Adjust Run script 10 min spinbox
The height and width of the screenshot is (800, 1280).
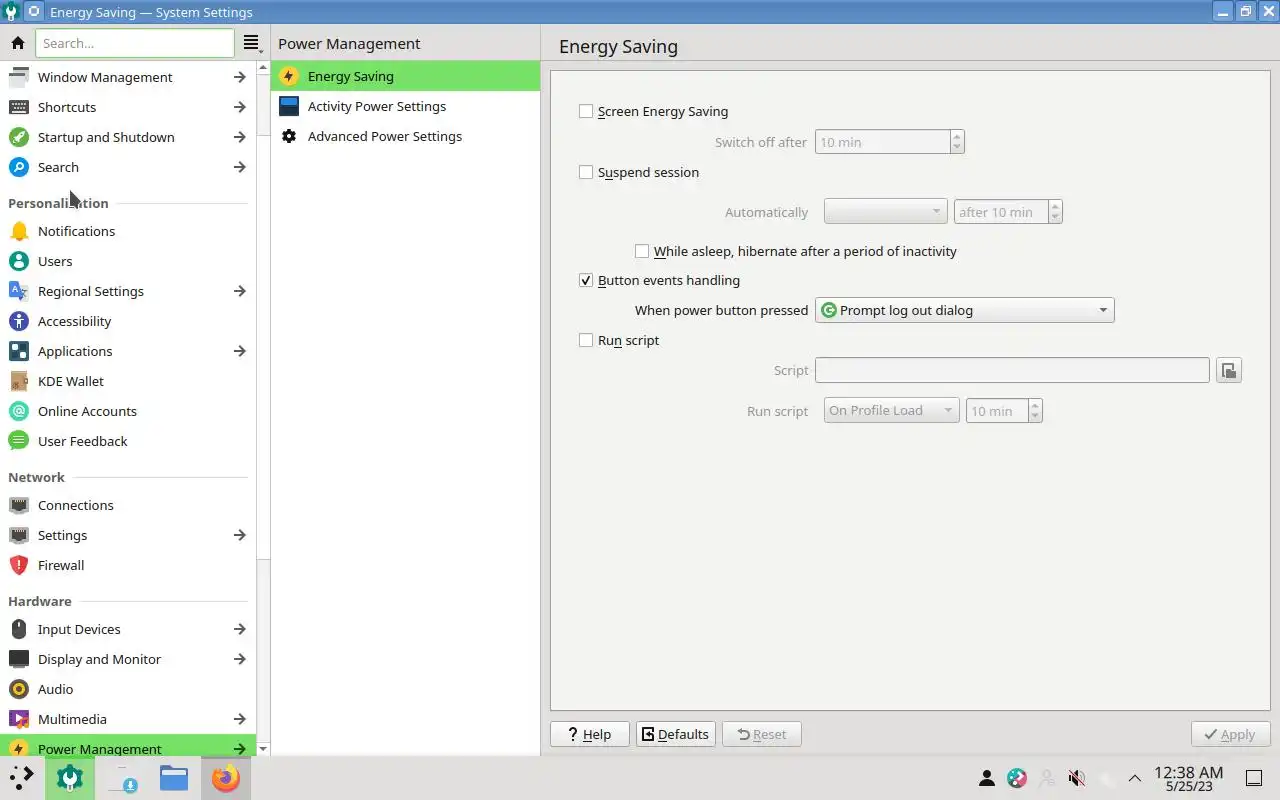(x=1004, y=411)
